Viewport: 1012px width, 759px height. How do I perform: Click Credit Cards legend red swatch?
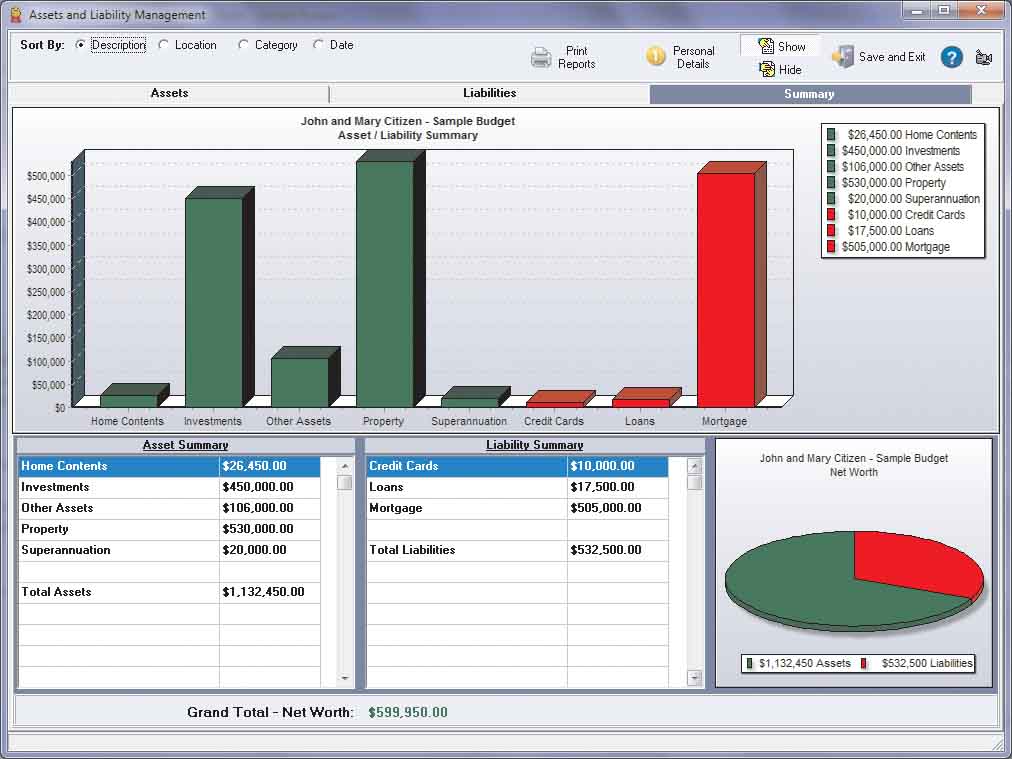pos(831,214)
